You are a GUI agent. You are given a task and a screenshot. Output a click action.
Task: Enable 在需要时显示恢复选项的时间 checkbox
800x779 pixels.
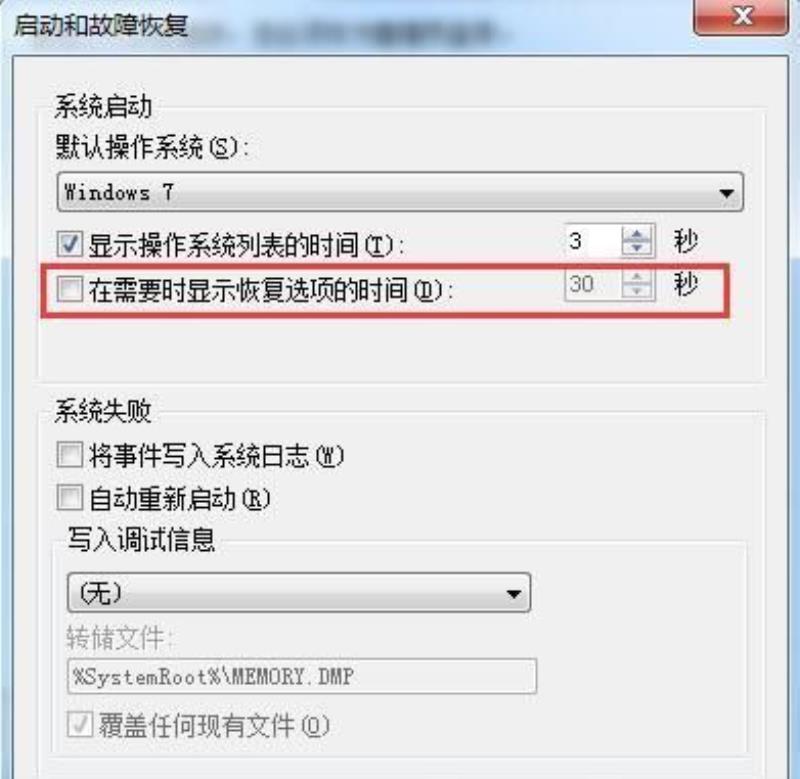[x=69, y=288]
